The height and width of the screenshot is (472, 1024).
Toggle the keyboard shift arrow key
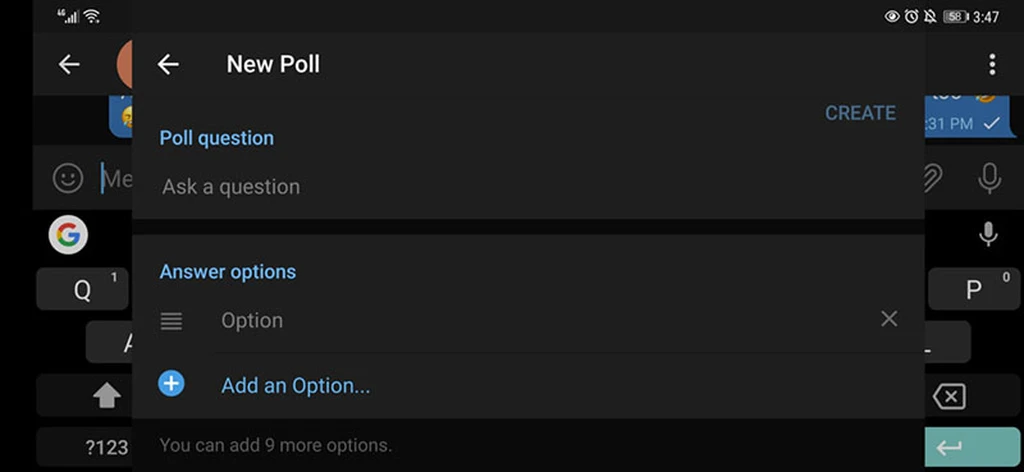[x=106, y=395]
